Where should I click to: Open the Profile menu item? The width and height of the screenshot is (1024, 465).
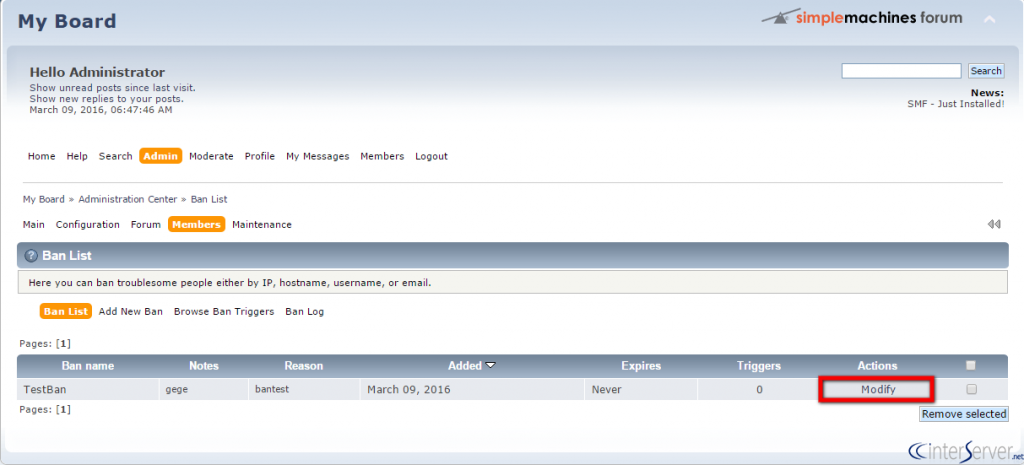[x=260, y=156]
